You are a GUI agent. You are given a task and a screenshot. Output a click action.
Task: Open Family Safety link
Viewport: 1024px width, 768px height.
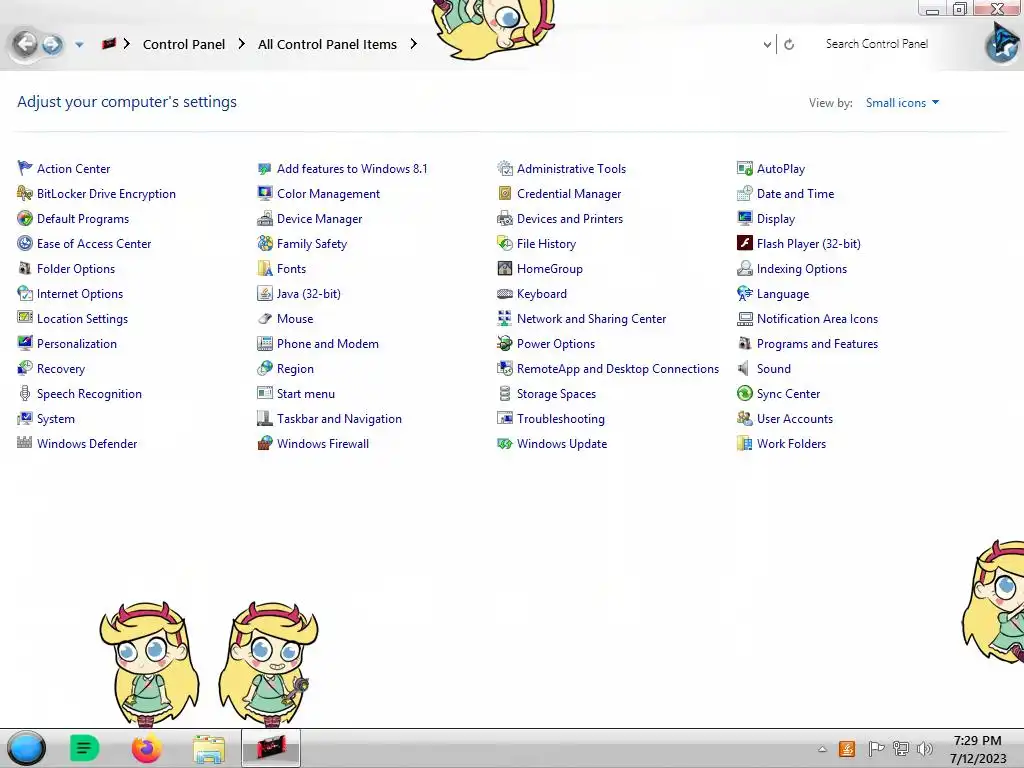point(312,244)
